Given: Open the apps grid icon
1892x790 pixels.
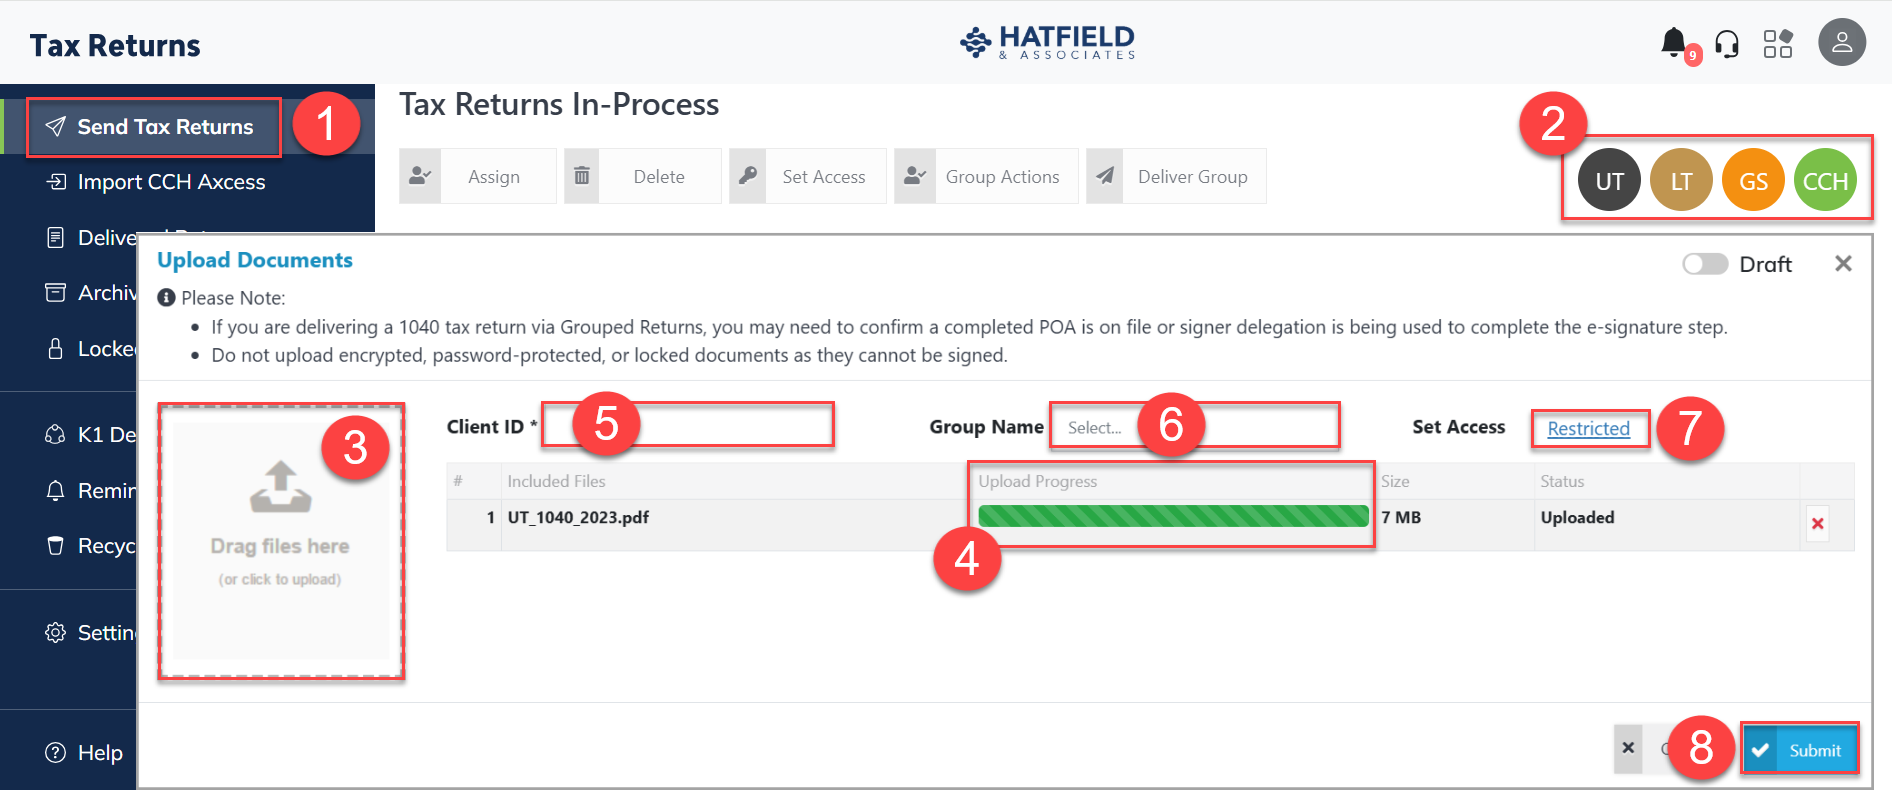Looking at the screenshot, I should [1778, 44].
